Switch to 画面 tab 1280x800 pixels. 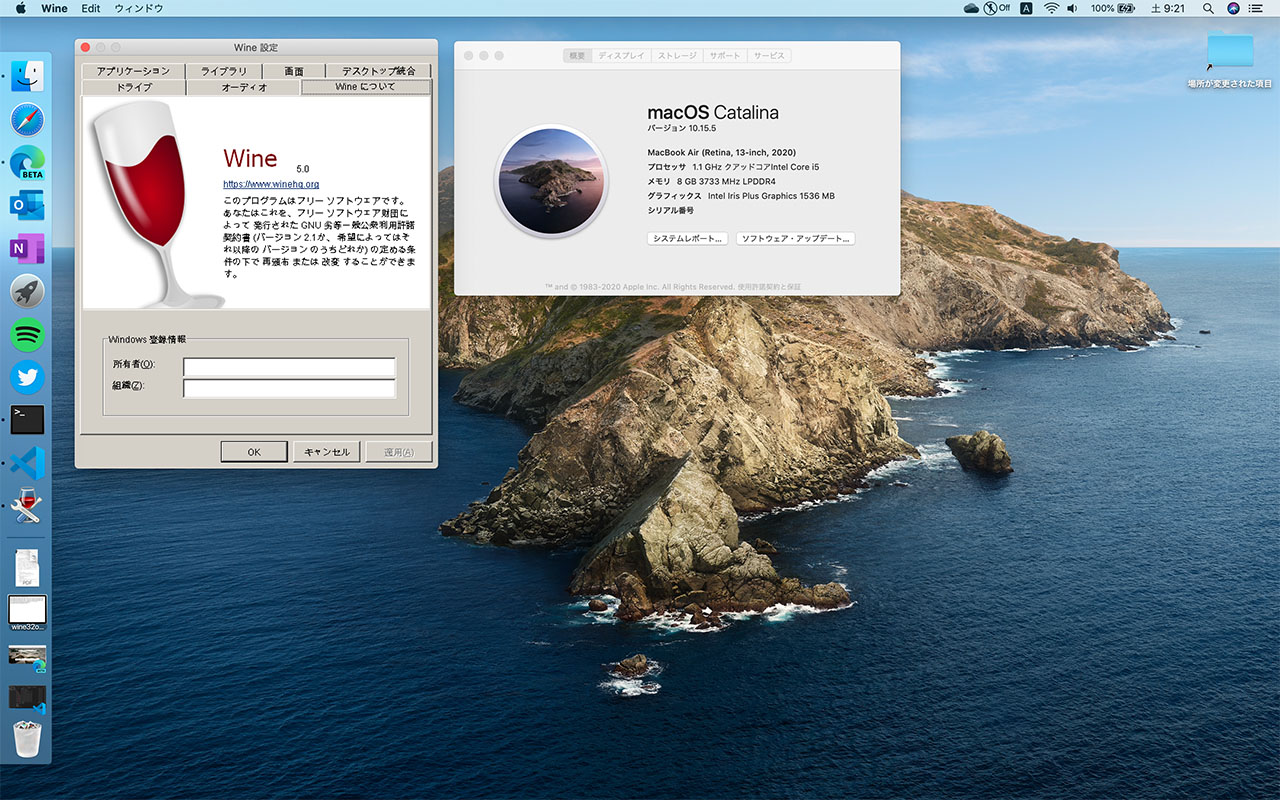click(294, 71)
